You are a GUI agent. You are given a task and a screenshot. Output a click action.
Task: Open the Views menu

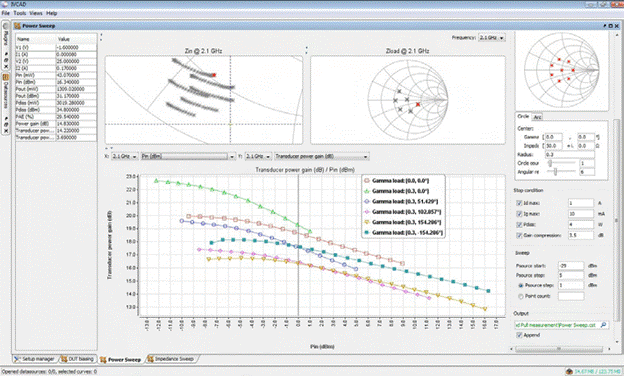(36, 13)
